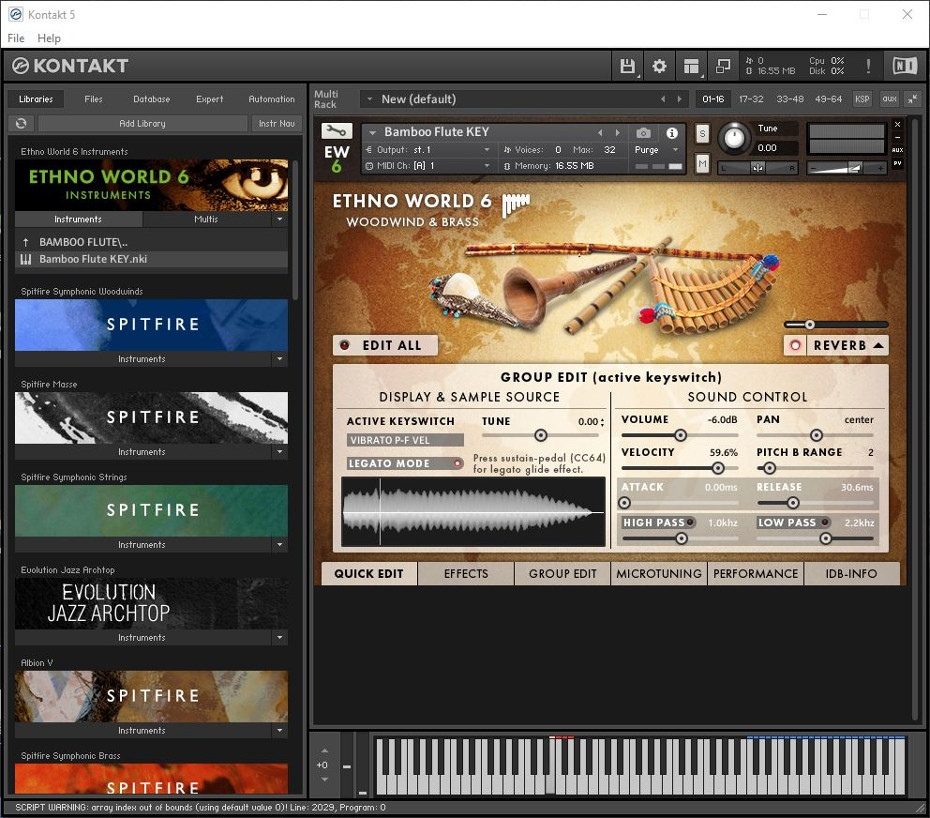
Task: Open the MICROTUNING tab
Action: click(x=659, y=574)
